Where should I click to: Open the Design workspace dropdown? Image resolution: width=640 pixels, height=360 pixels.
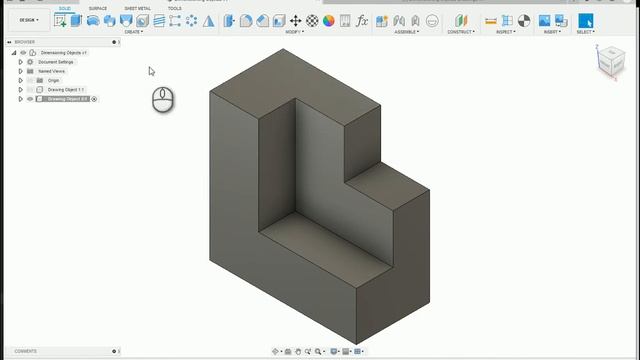[29, 20]
